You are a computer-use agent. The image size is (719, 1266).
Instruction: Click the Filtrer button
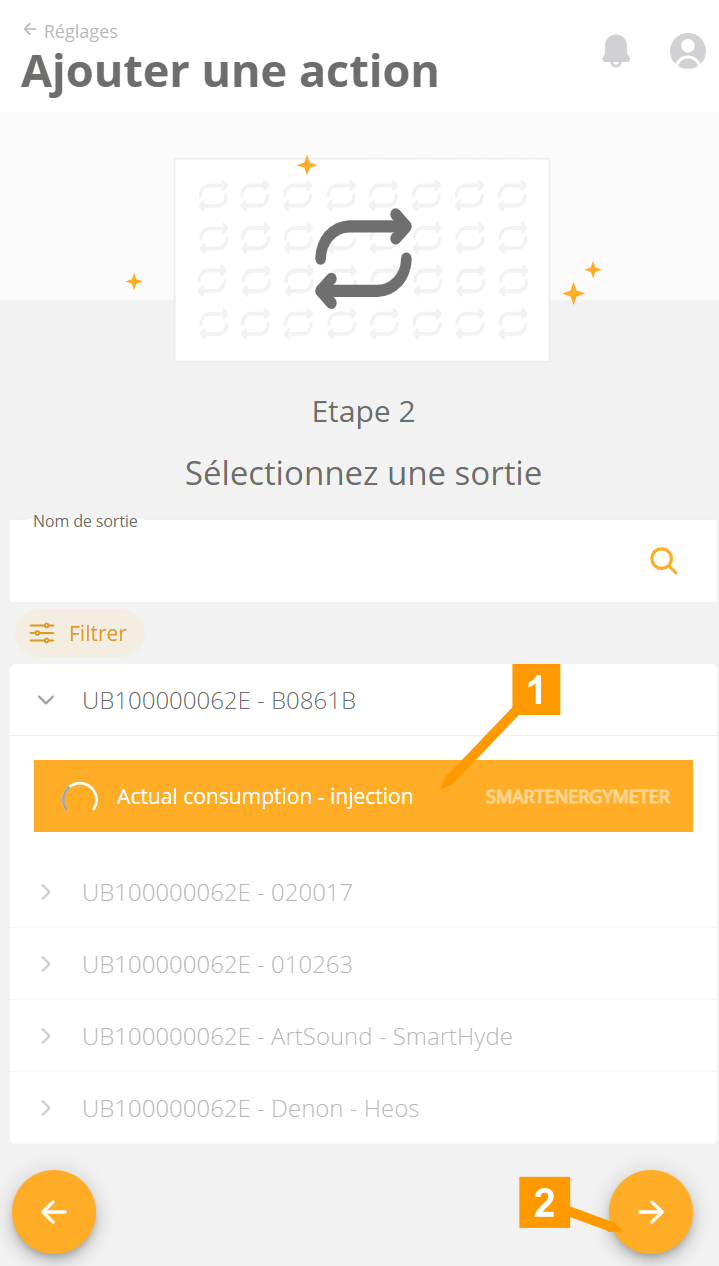click(80, 633)
